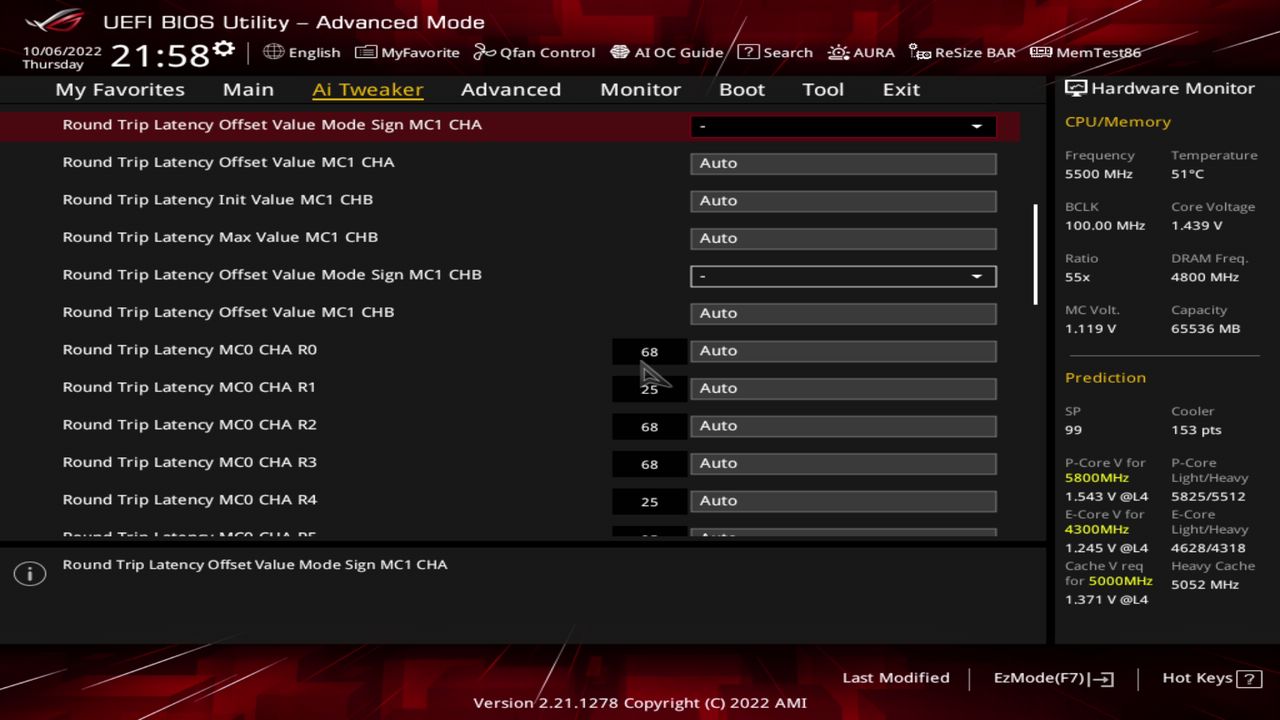Open Qfan Control fan icon
Image resolution: width=1280 pixels, height=720 pixels.
click(484, 52)
